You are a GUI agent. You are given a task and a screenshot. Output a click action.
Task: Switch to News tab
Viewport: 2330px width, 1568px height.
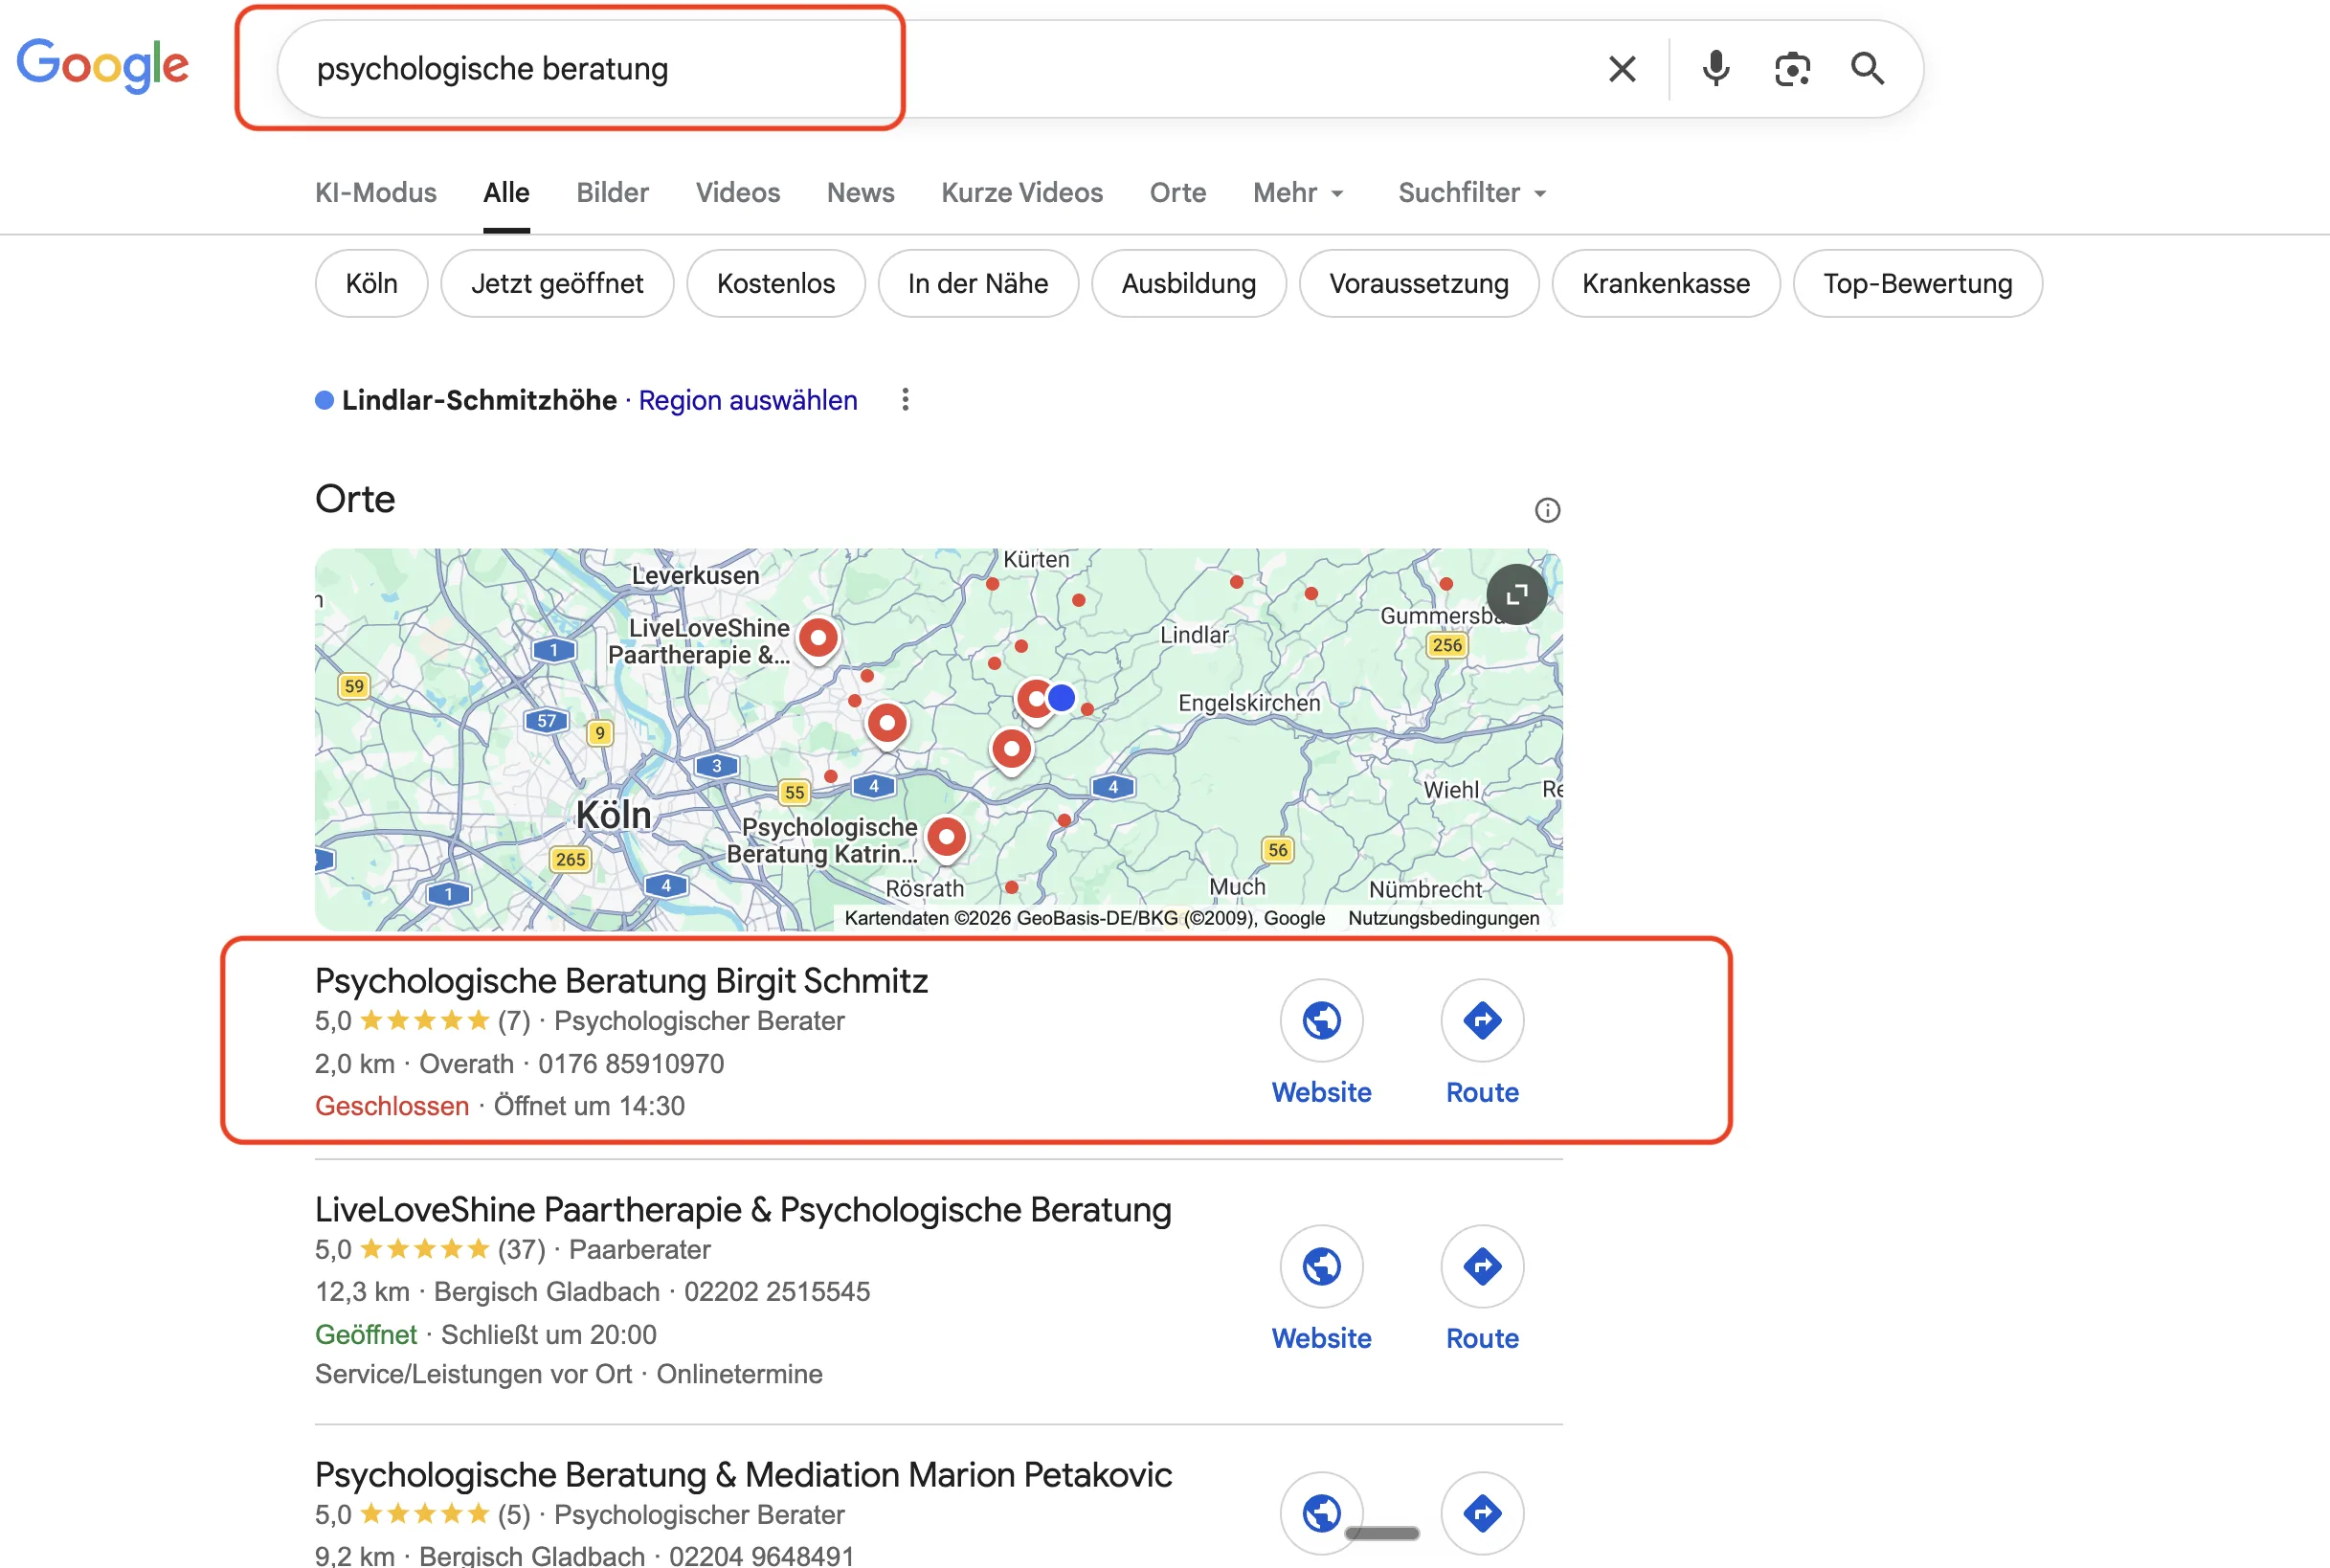click(x=860, y=192)
